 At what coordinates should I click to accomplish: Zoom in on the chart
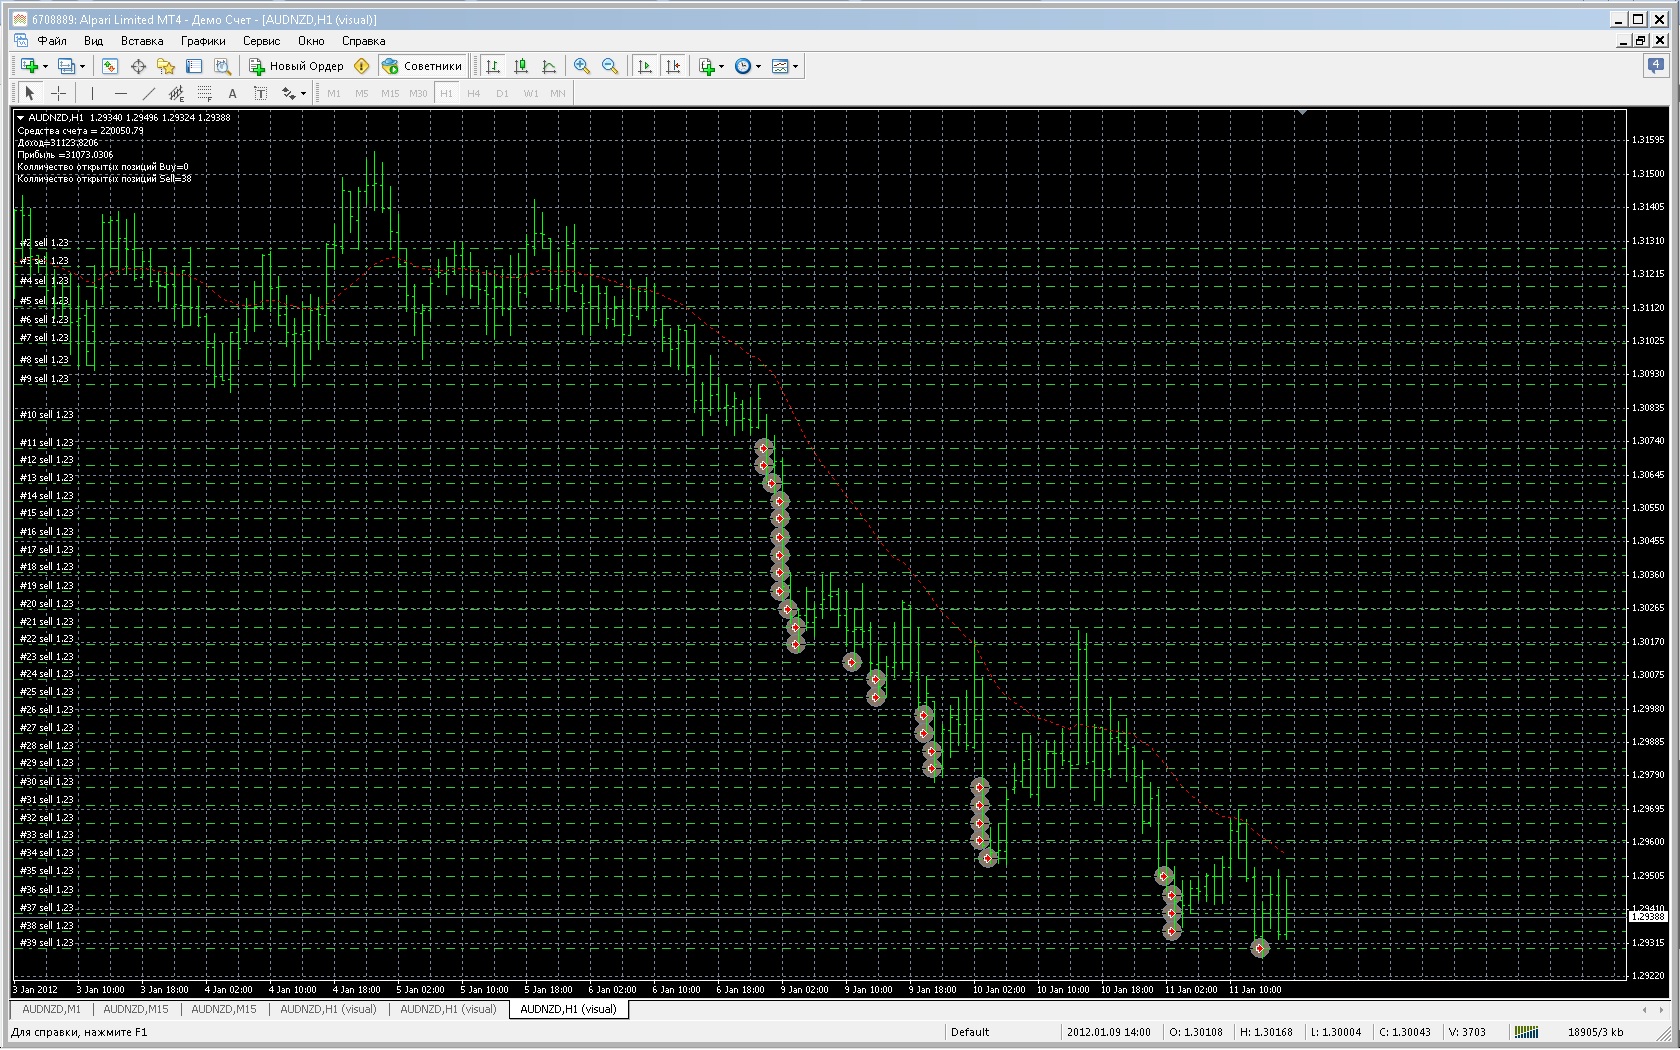click(x=582, y=66)
